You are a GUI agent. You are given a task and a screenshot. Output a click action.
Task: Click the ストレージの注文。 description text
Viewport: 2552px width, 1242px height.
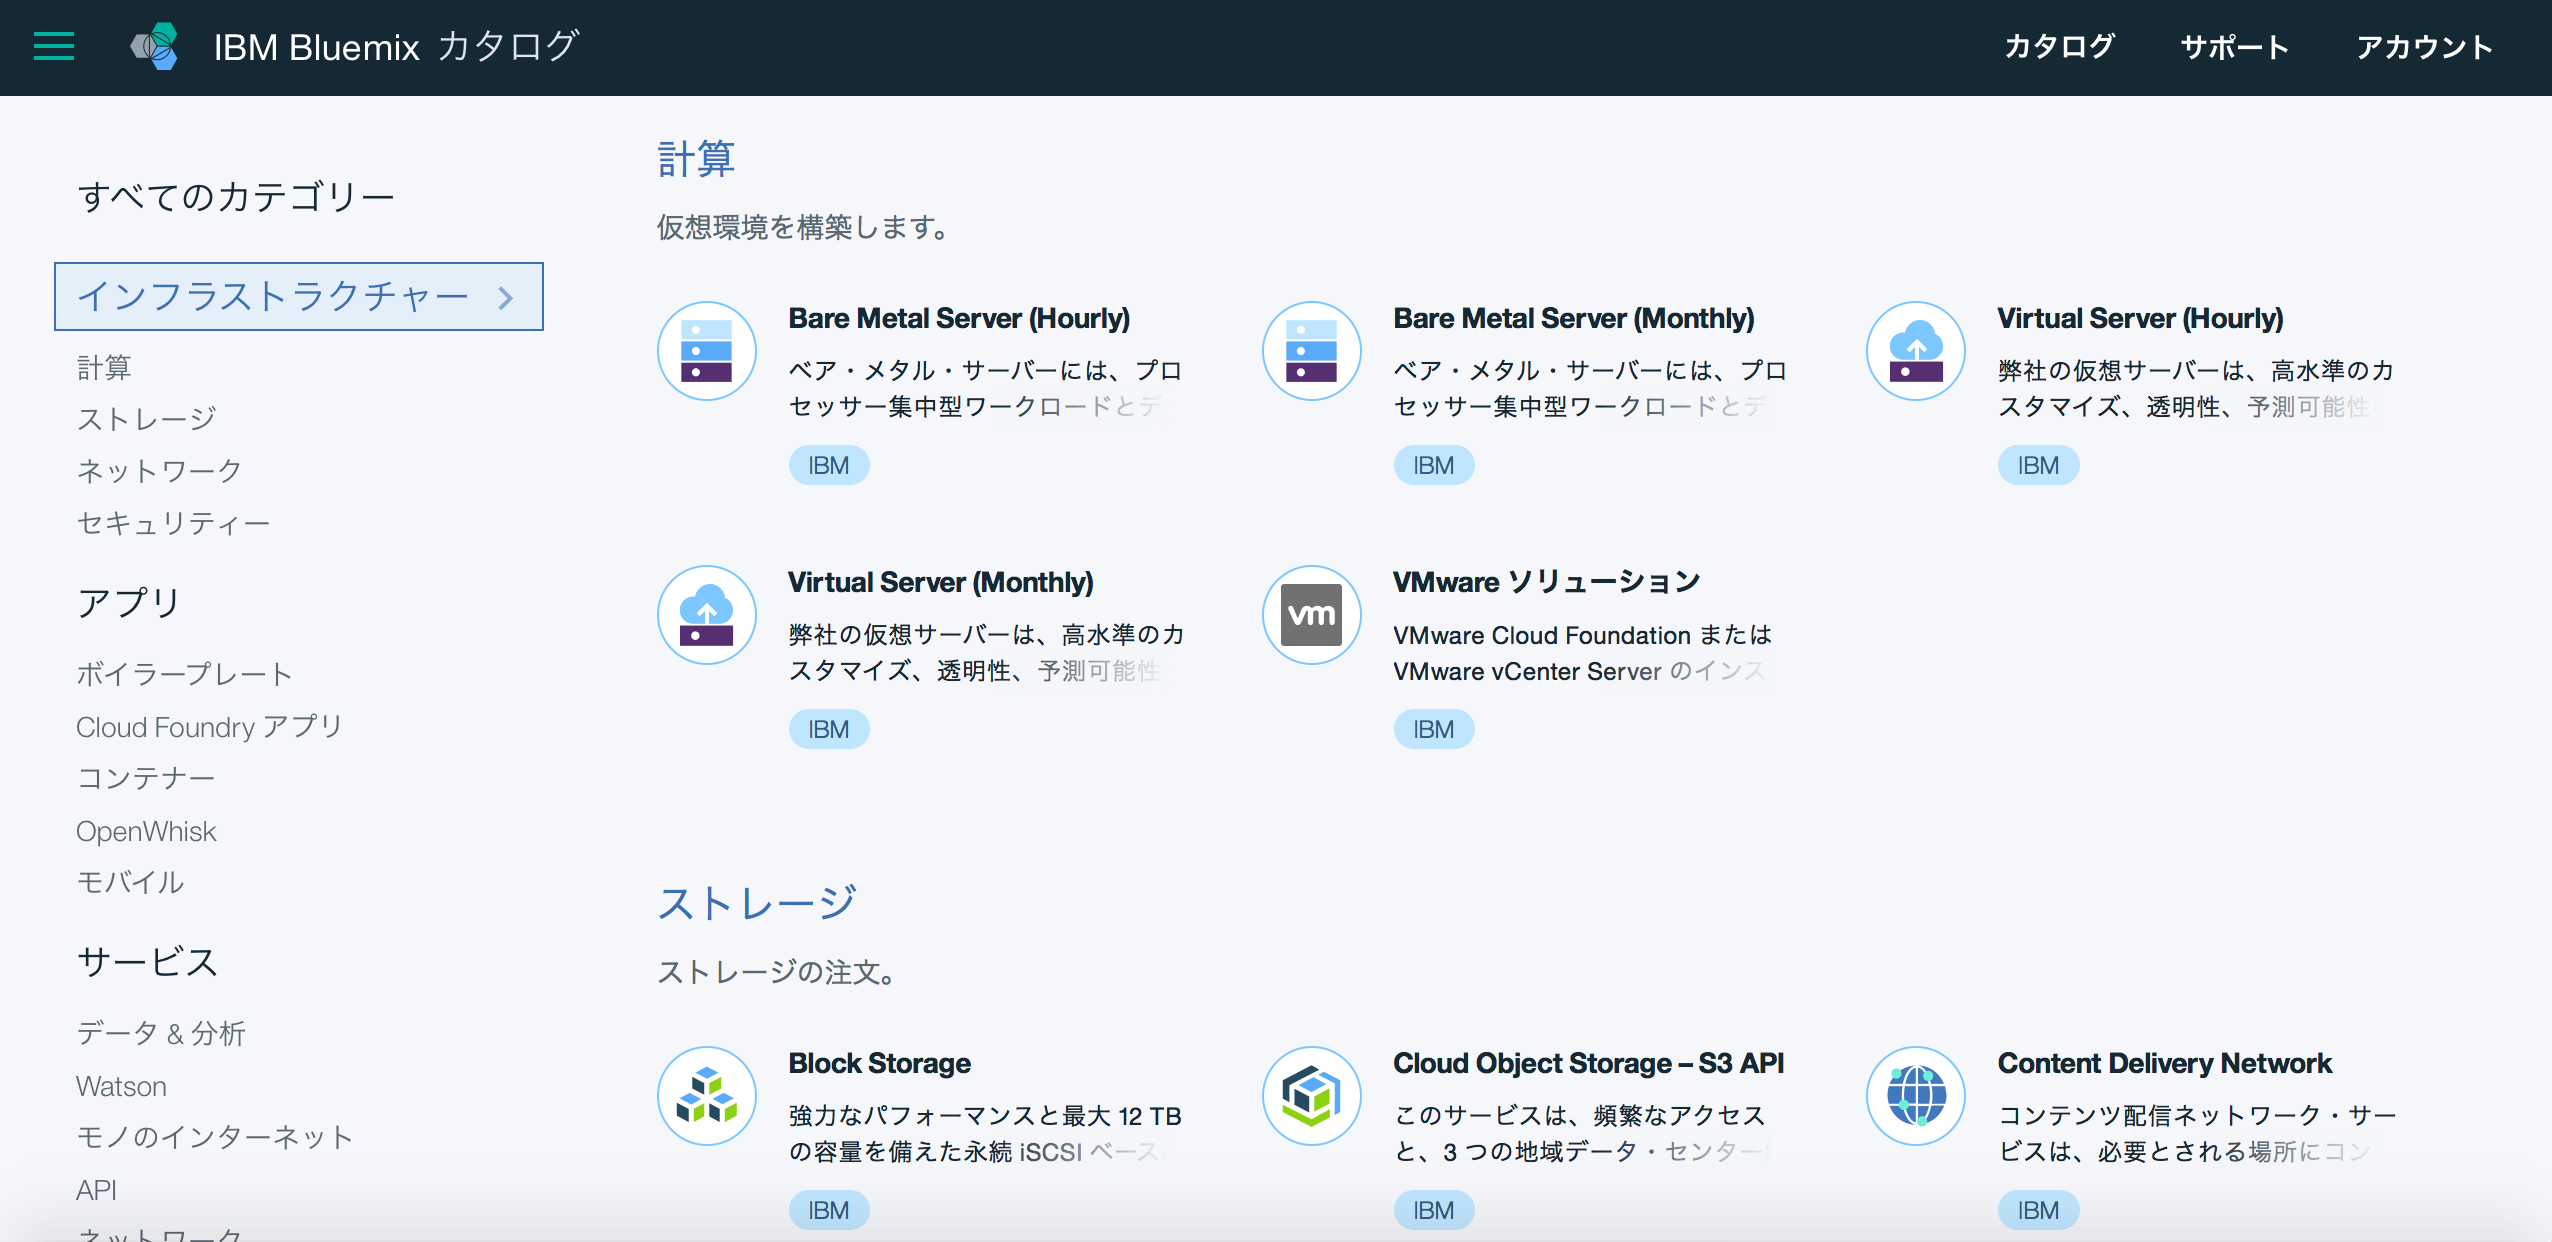[776, 971]
